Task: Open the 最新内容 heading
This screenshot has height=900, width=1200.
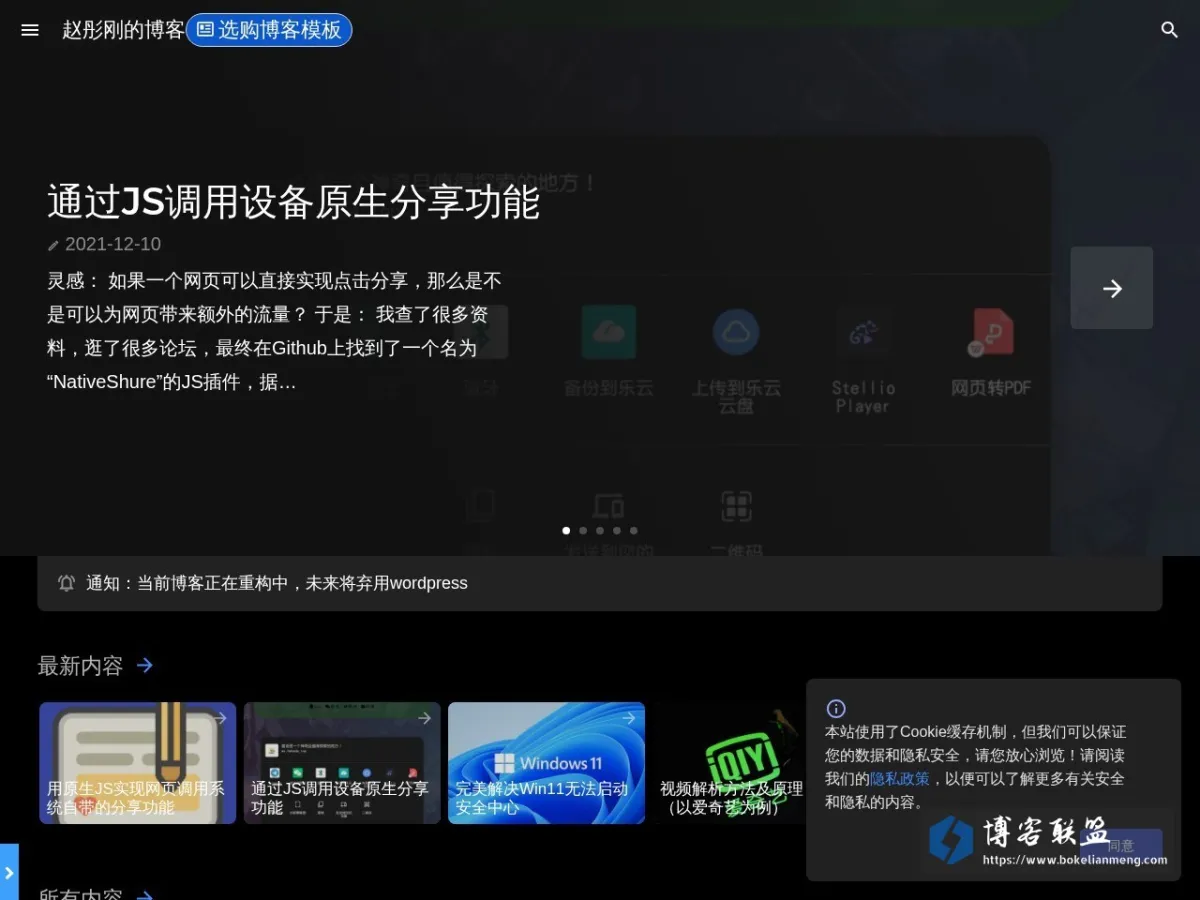Action: [80, 666]
